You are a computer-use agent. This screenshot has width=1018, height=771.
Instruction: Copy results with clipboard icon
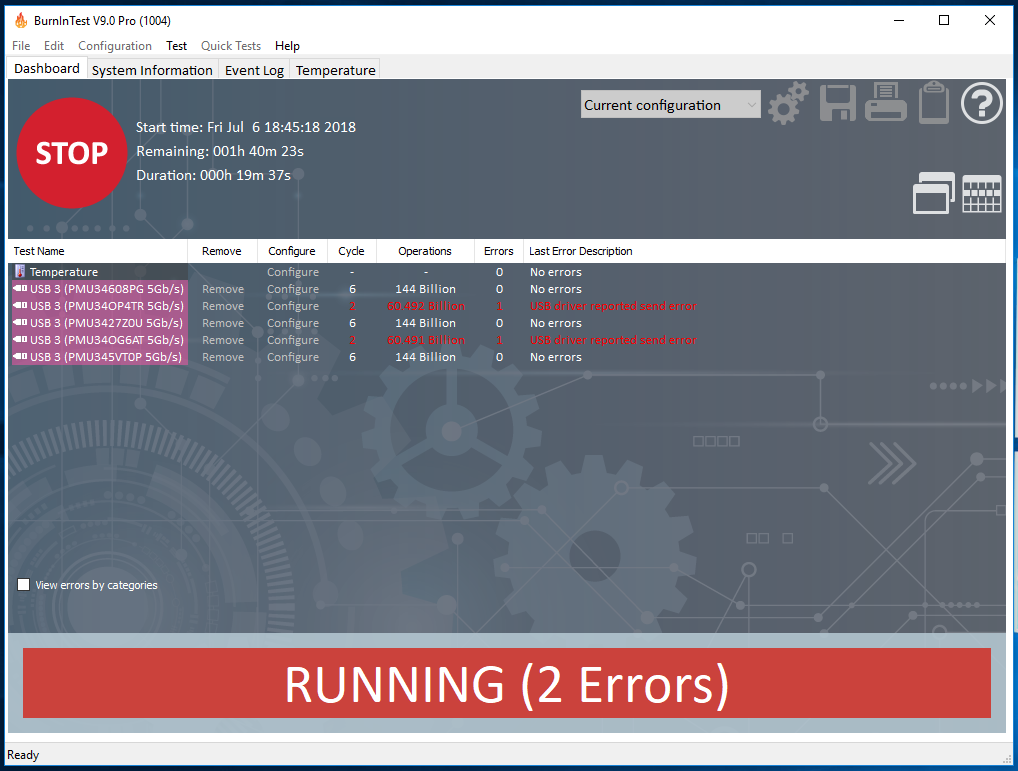pyautogui.click(x=934, y=103)
